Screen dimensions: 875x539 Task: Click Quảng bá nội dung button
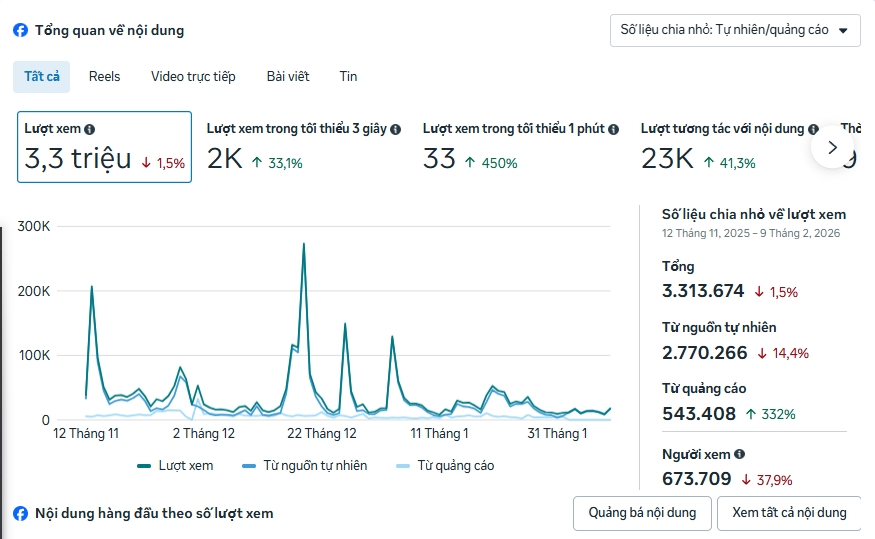click(x=642, y=513)
